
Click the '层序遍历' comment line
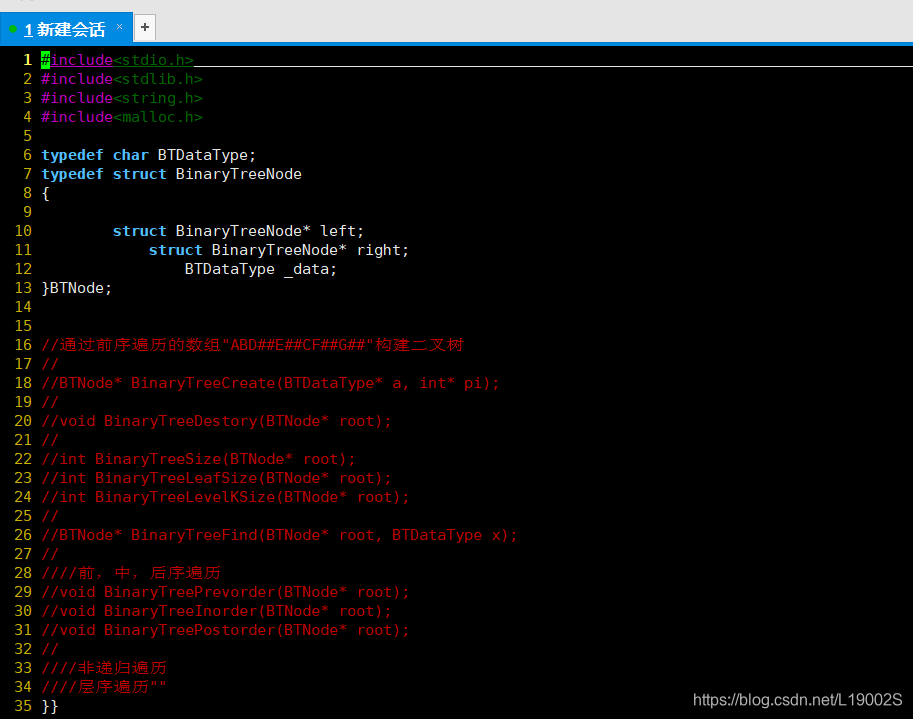pyautogui.click(x=104, y=687)
